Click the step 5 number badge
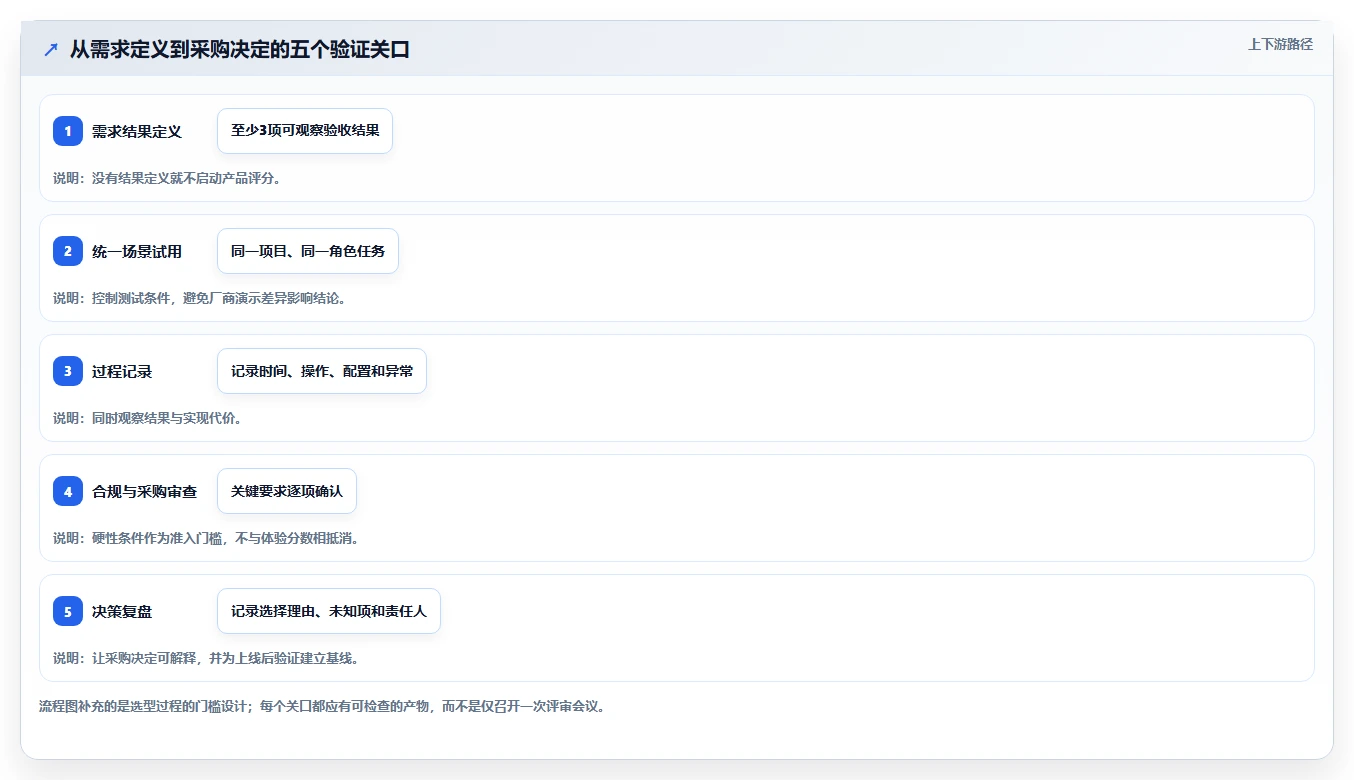This screenshot has width=1354, height=780. pyautogui.click(x=68, y=611)
